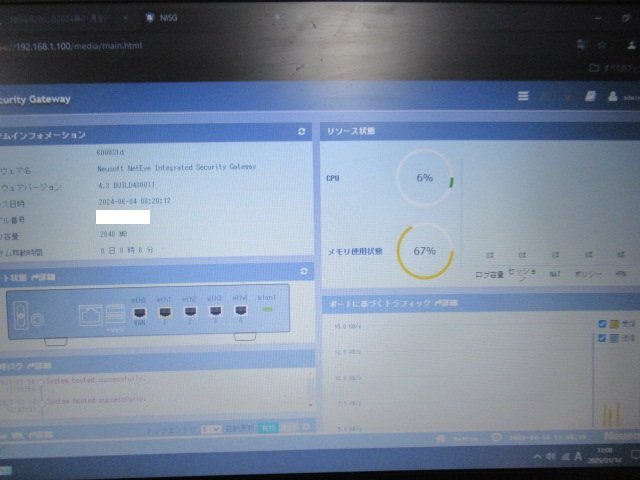Open the hamburger menu icon in gateway header
This screenshot has width=640, height=480.
(523, 96)
